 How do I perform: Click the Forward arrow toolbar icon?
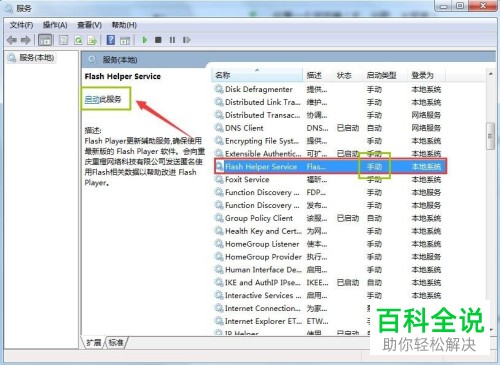pyautogui.click(x=26, y=40)
